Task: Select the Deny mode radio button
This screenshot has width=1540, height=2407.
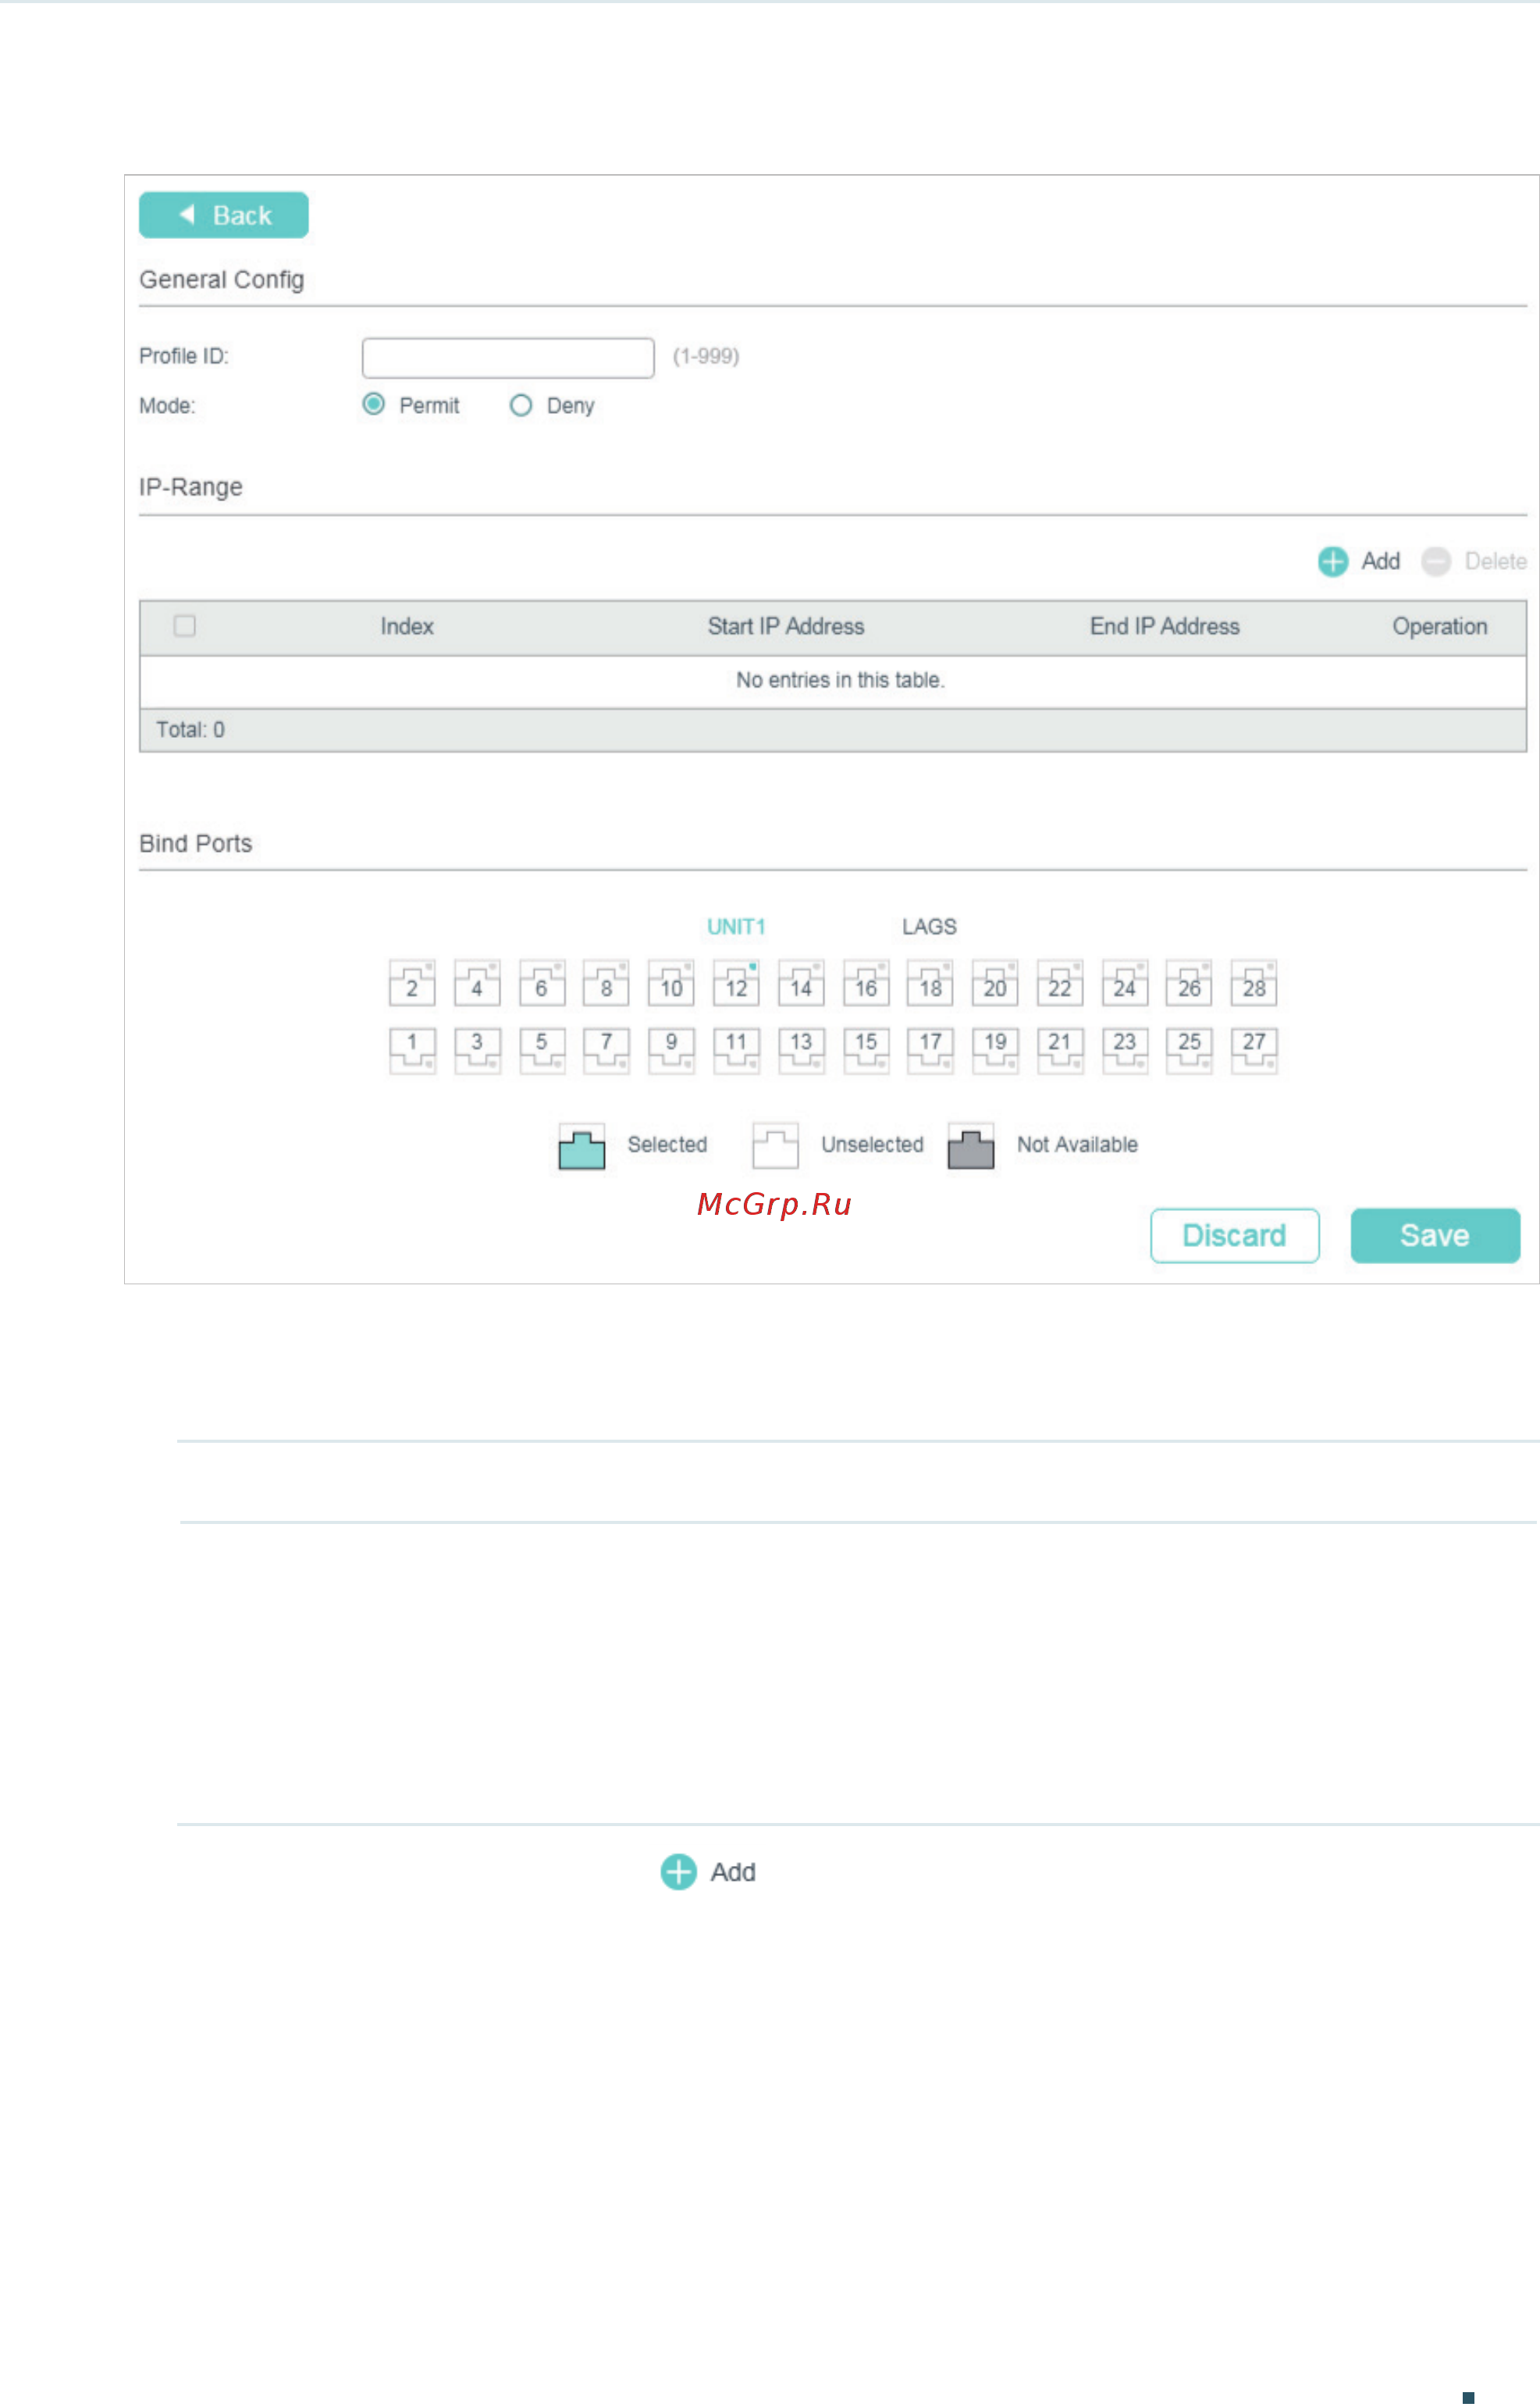Action: click(521, 405)
